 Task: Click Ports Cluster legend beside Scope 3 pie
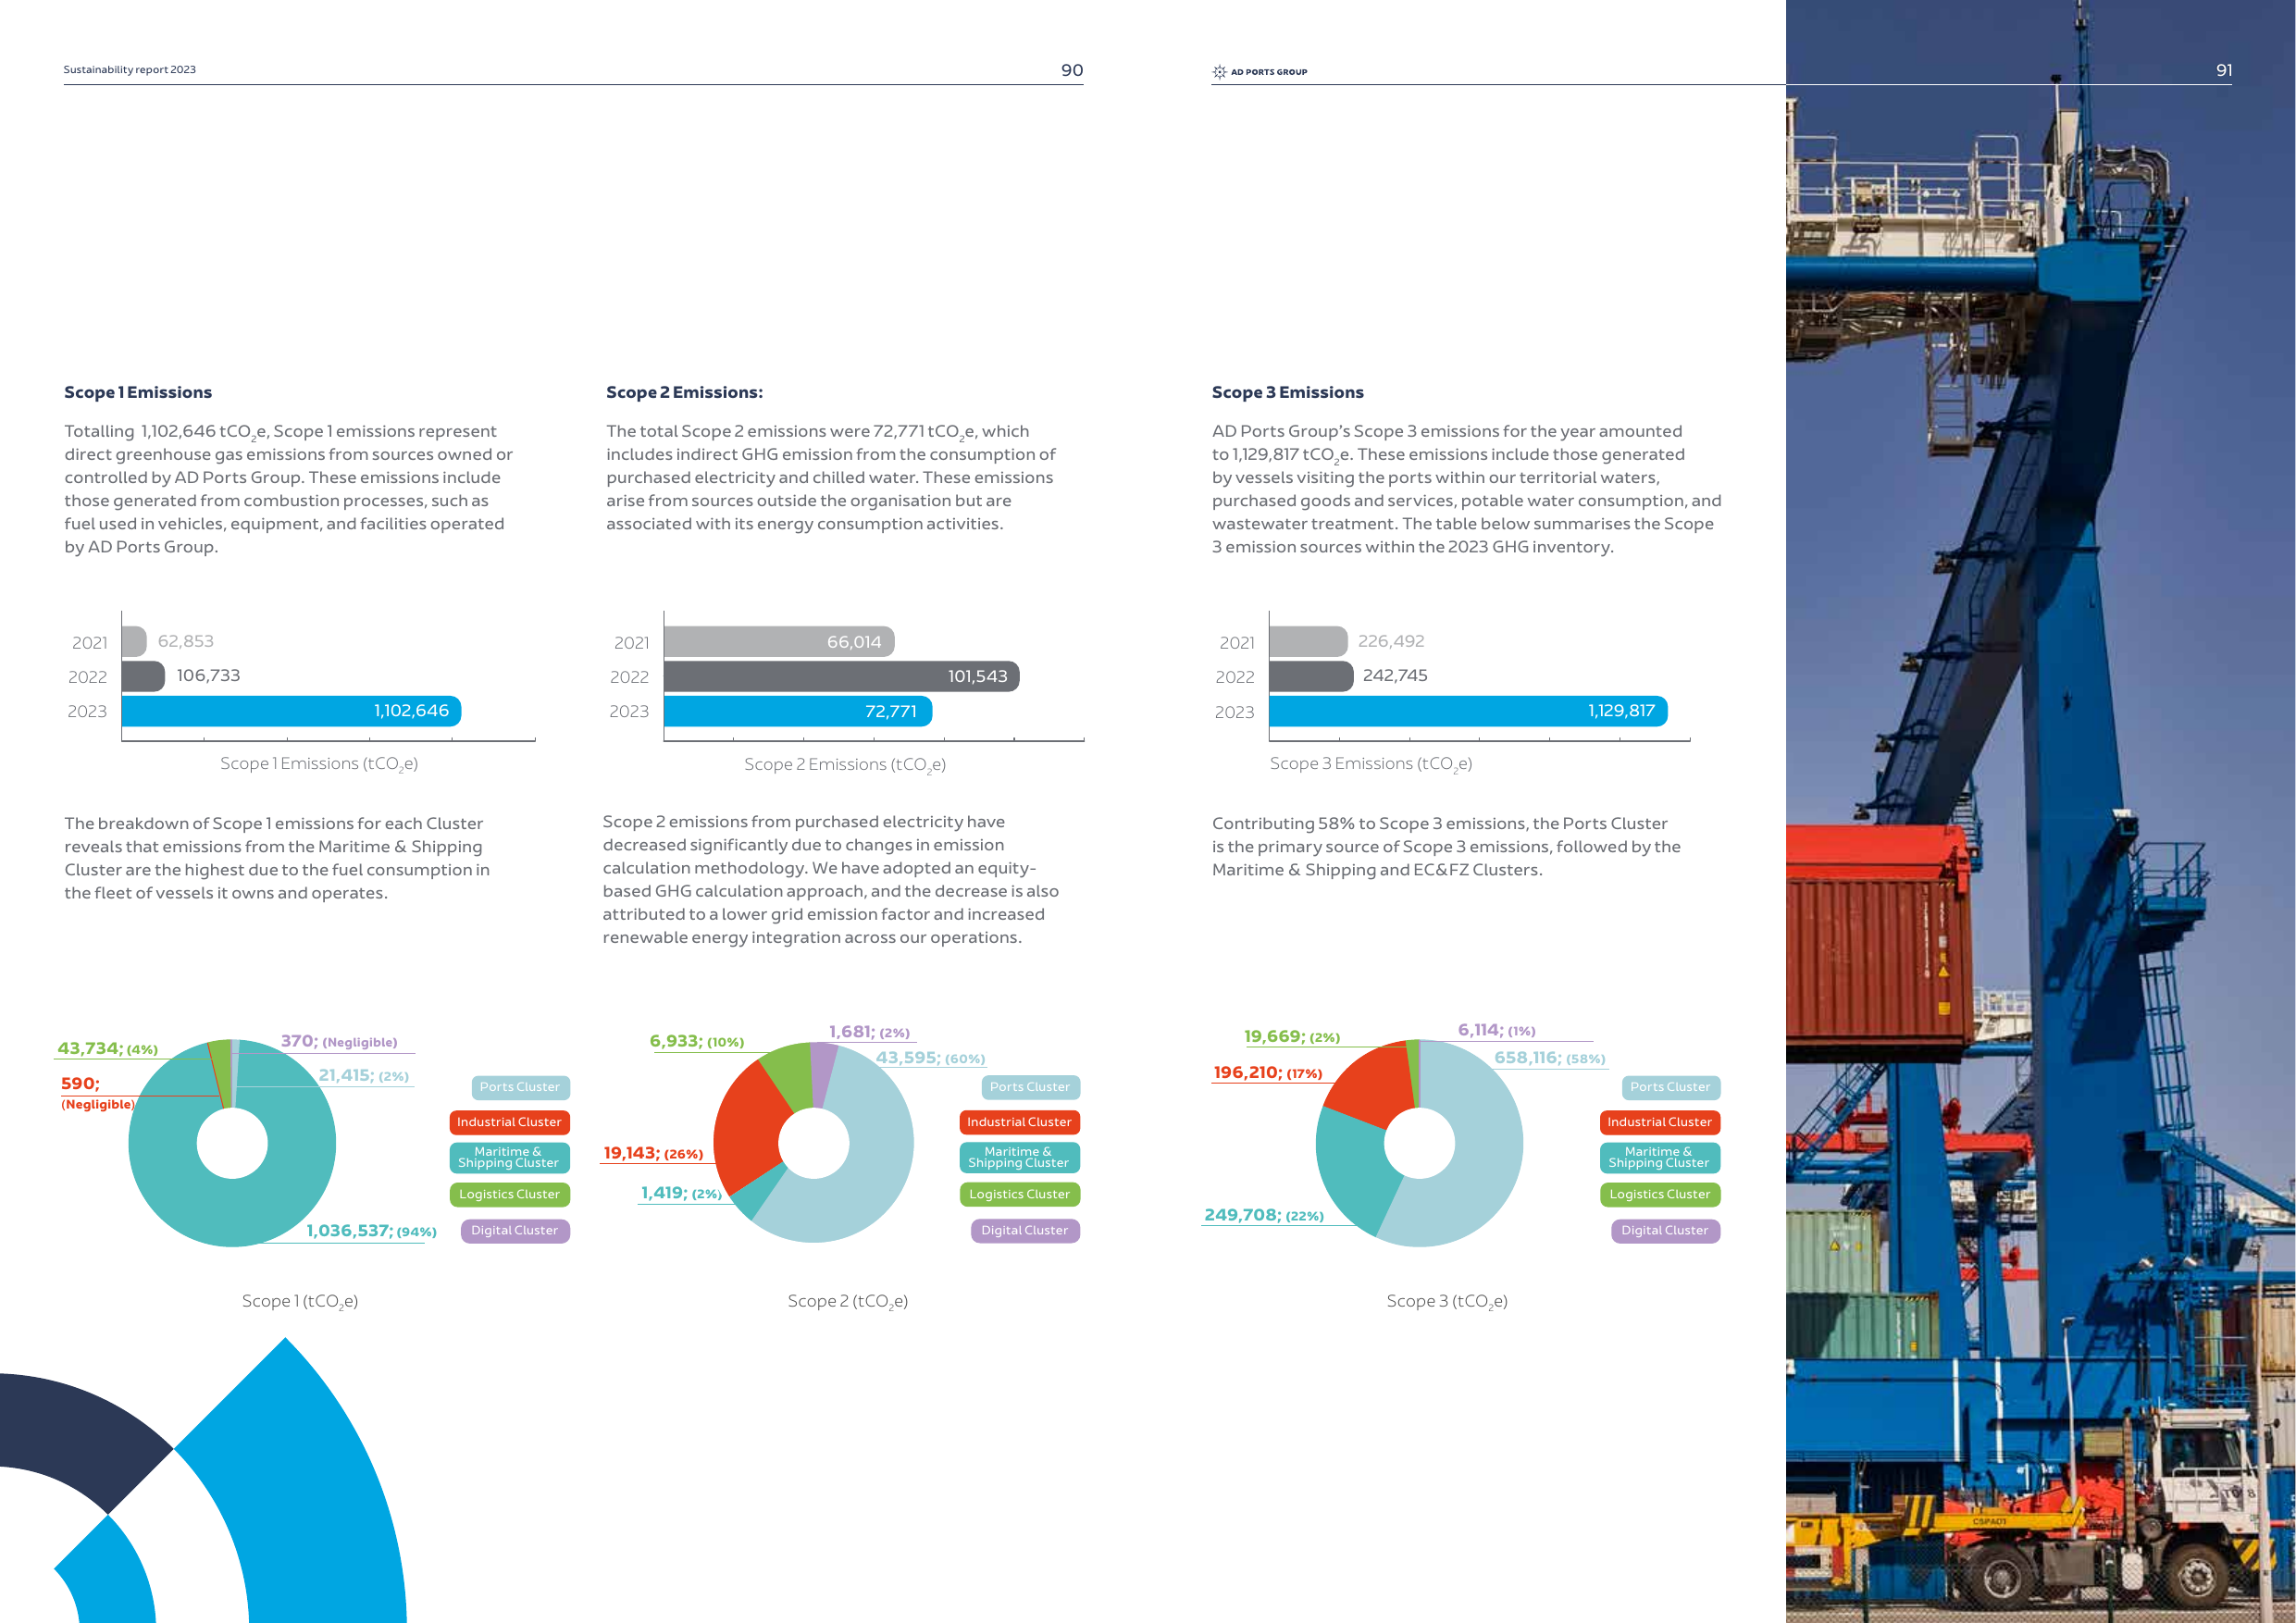[x=1670, y=1087]
